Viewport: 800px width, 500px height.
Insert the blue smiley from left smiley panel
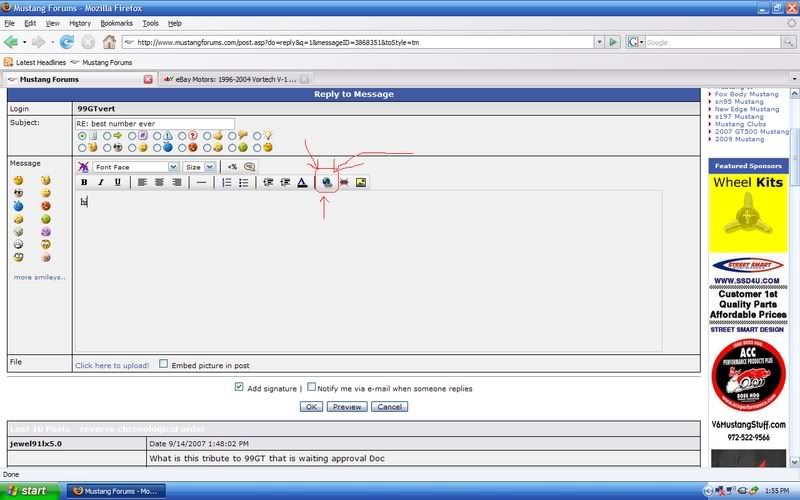[x=18, y=206]
